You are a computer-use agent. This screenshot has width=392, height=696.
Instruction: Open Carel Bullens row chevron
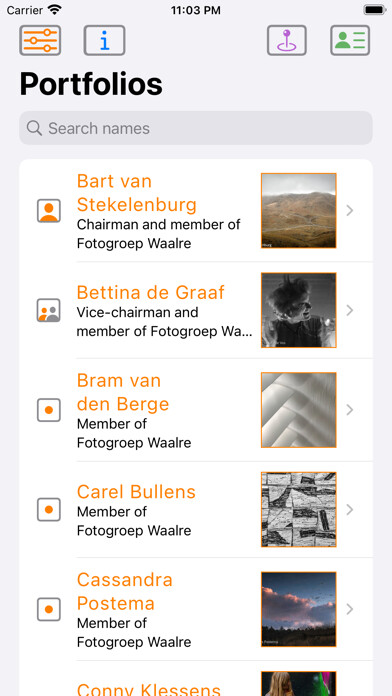point(350,510)
